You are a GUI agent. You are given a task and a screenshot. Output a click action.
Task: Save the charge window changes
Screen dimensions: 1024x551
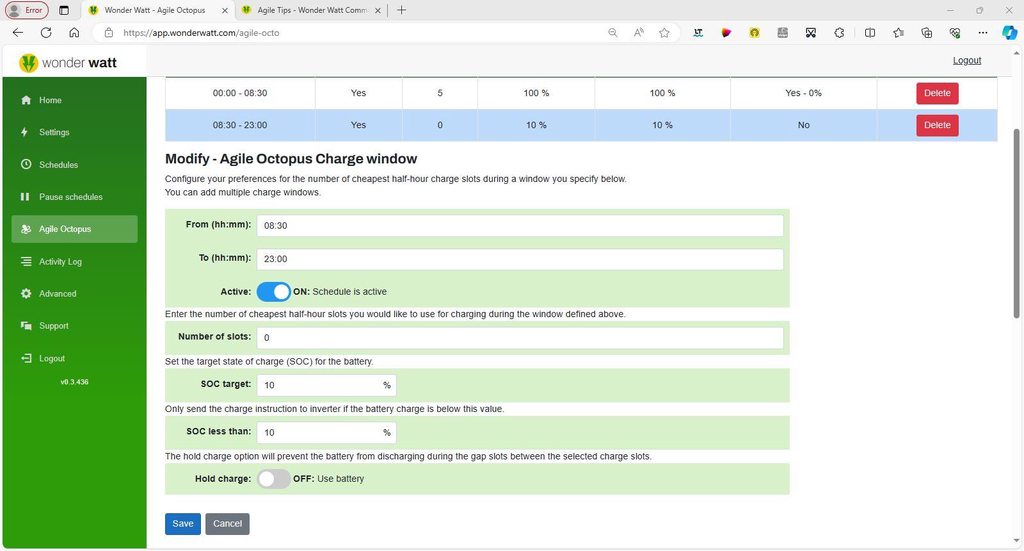pyautogui.click(x=182, y=524)
